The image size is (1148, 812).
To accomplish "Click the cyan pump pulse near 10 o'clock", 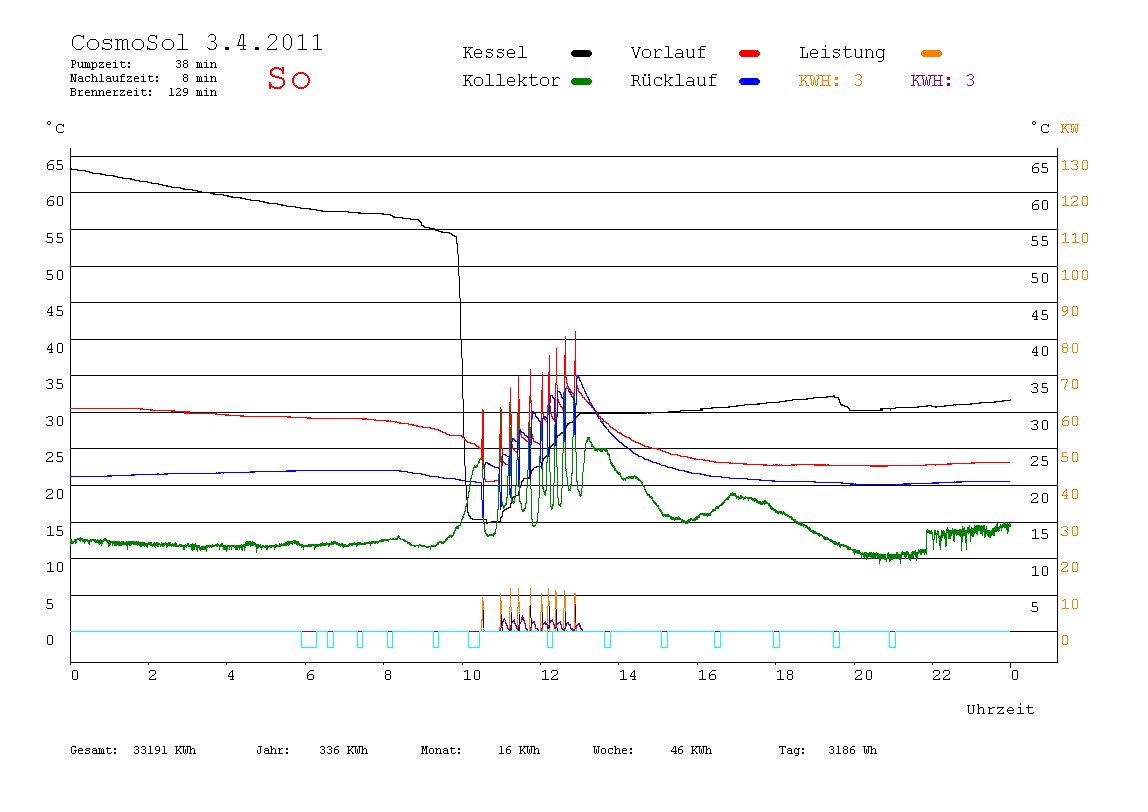I will coord(474,639).
